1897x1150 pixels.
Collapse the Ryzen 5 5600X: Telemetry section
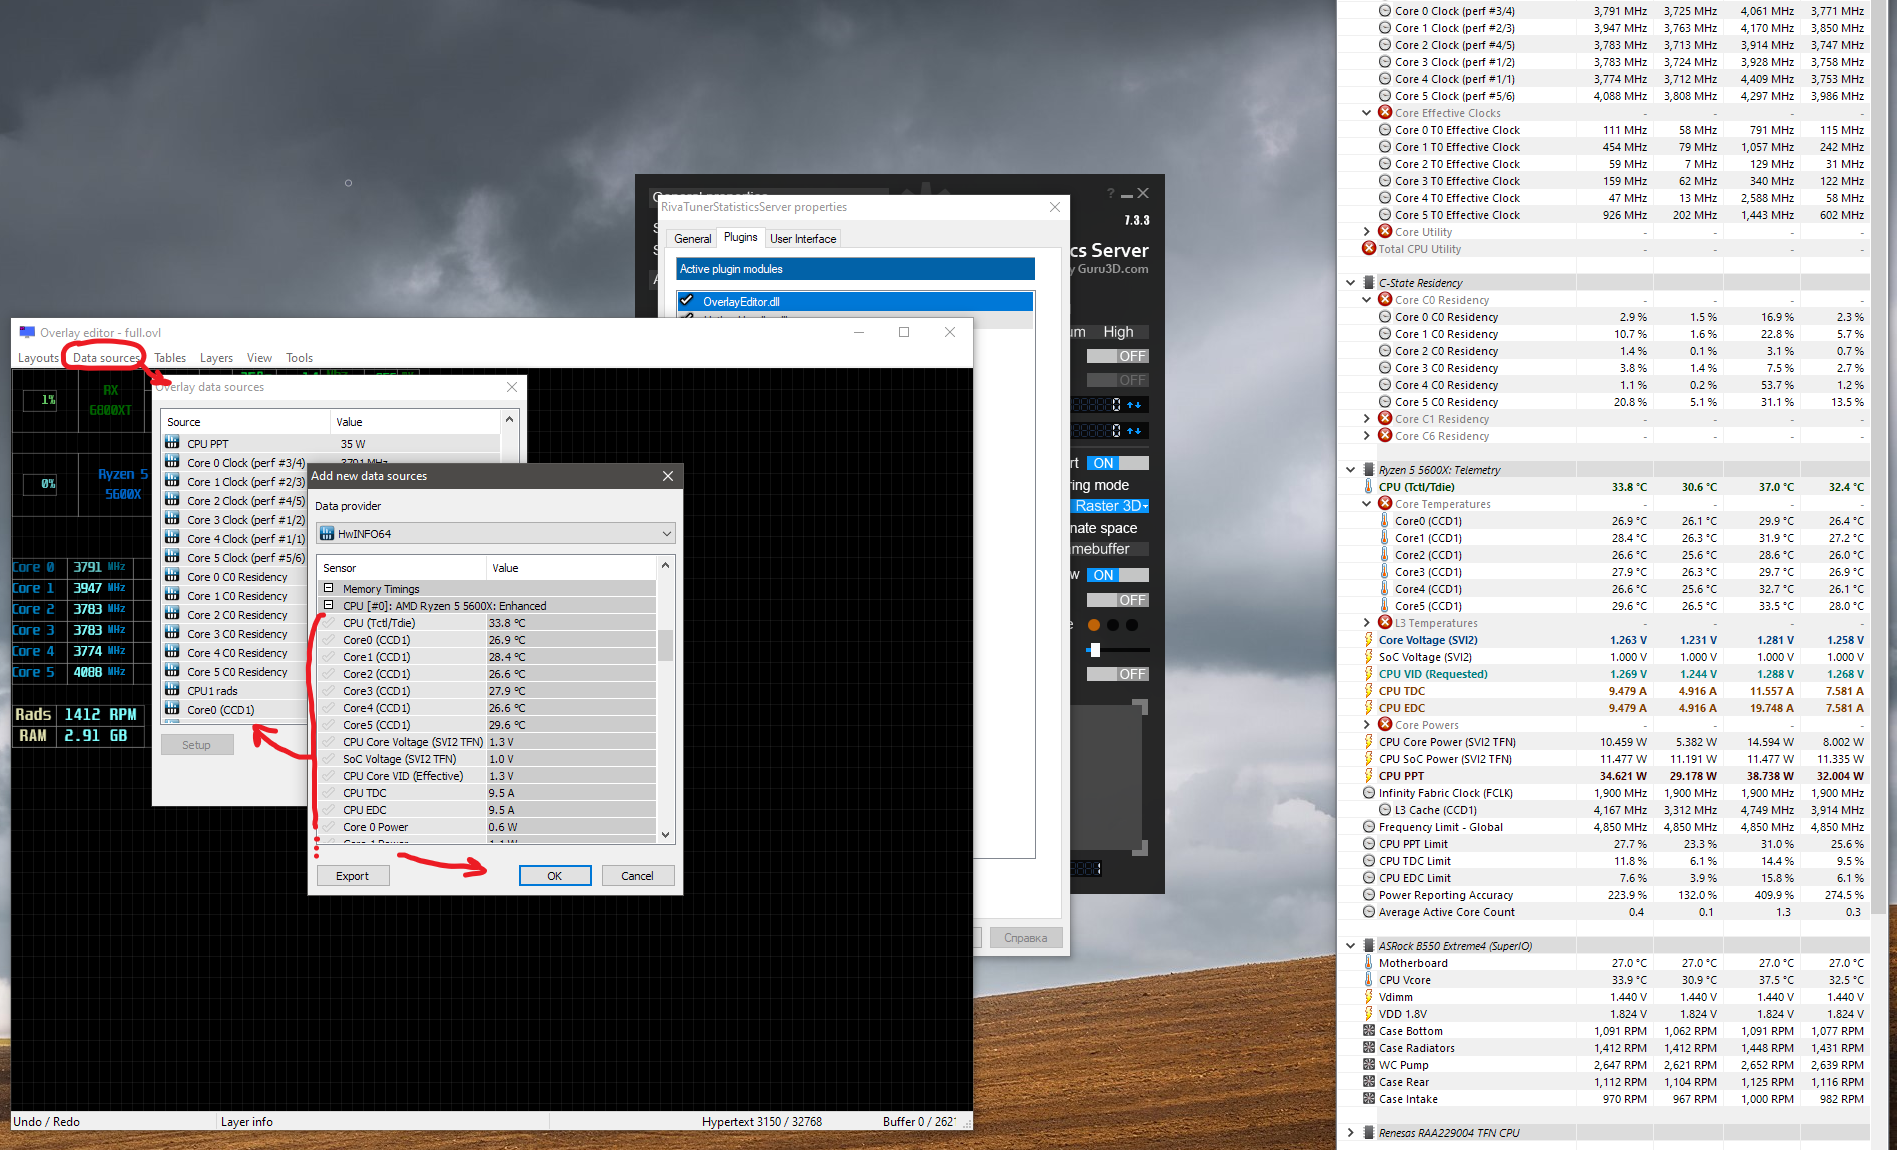point(1351,470)
